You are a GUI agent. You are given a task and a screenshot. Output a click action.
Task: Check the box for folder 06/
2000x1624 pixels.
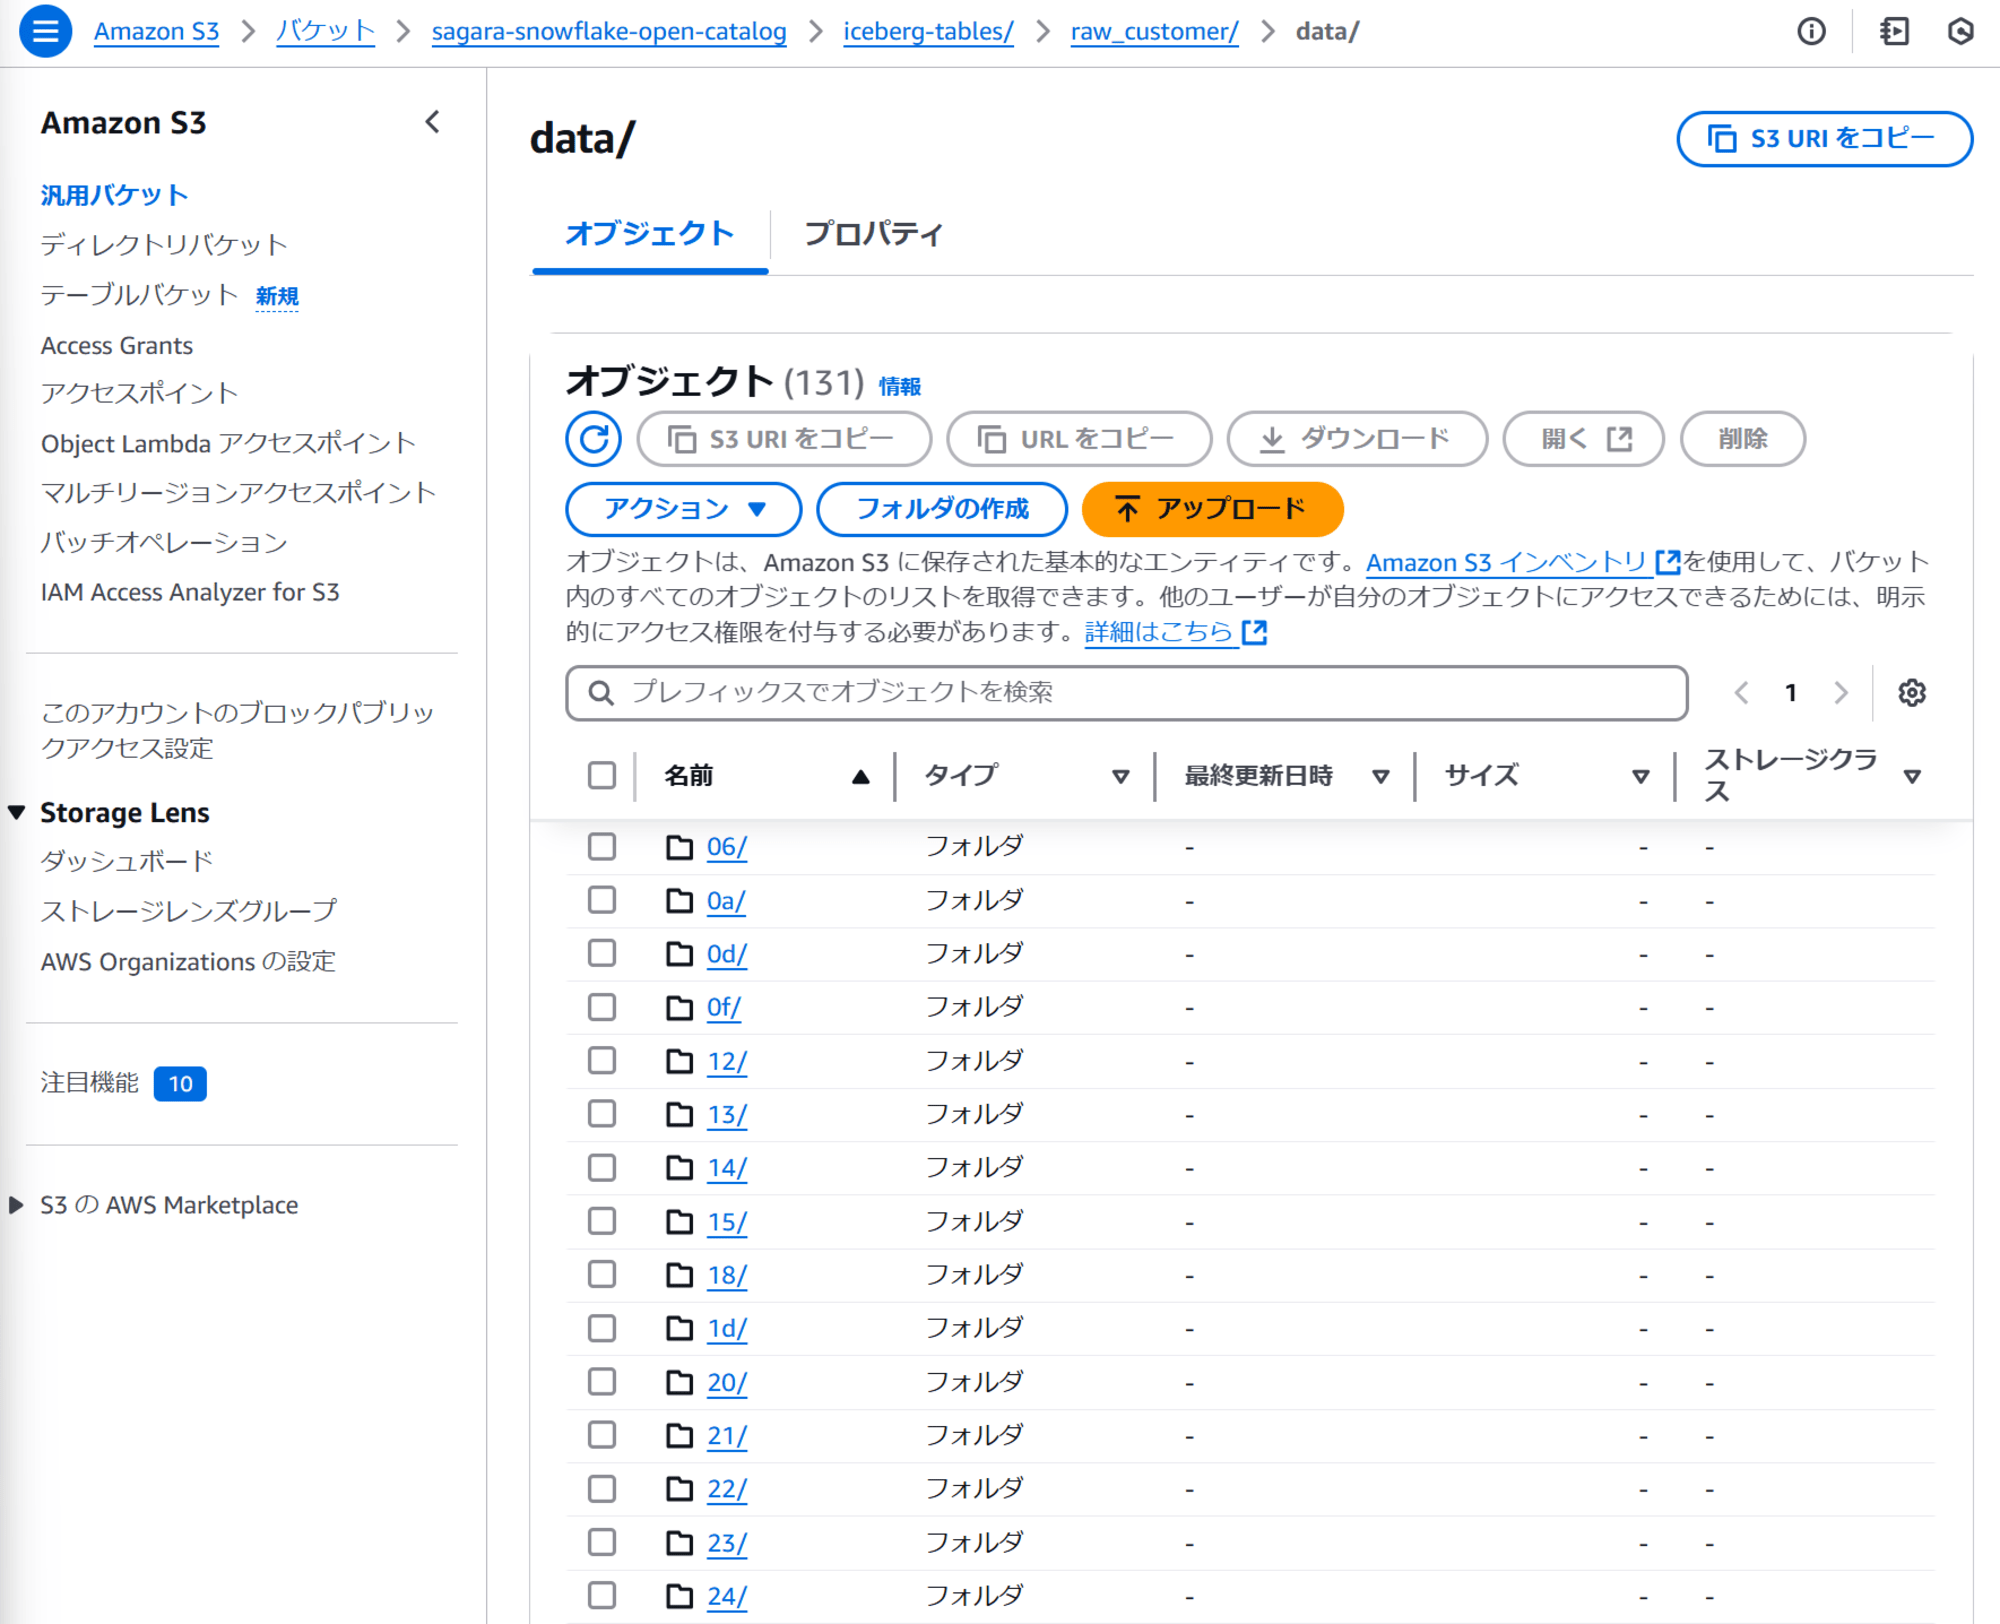(x=602, y=847)
